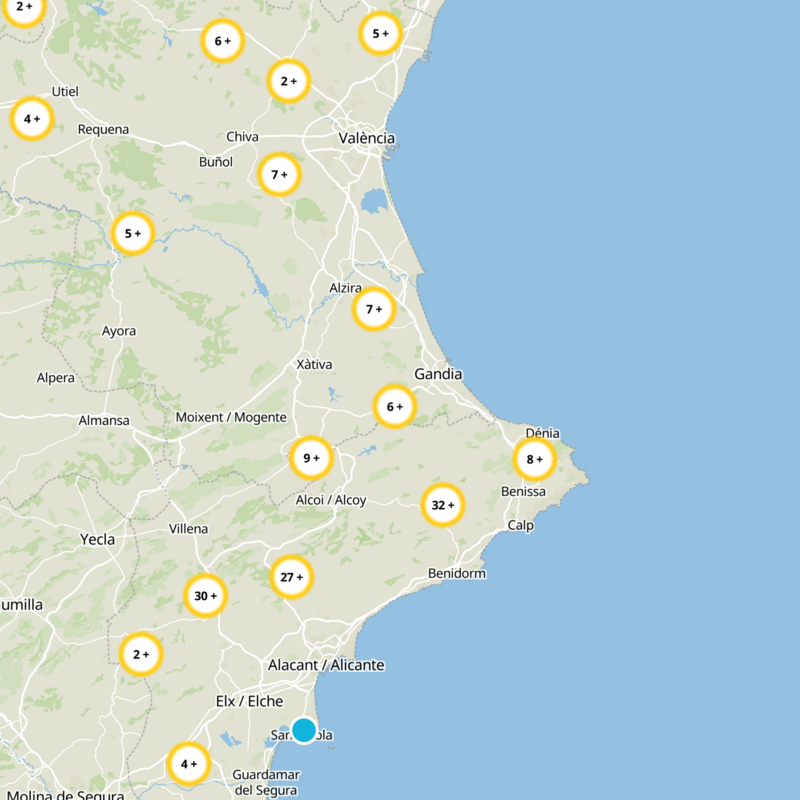Screen dimensions: 800x800
Task: Click the Alacant / Alicante city label
Action: (x=326, y=665)
